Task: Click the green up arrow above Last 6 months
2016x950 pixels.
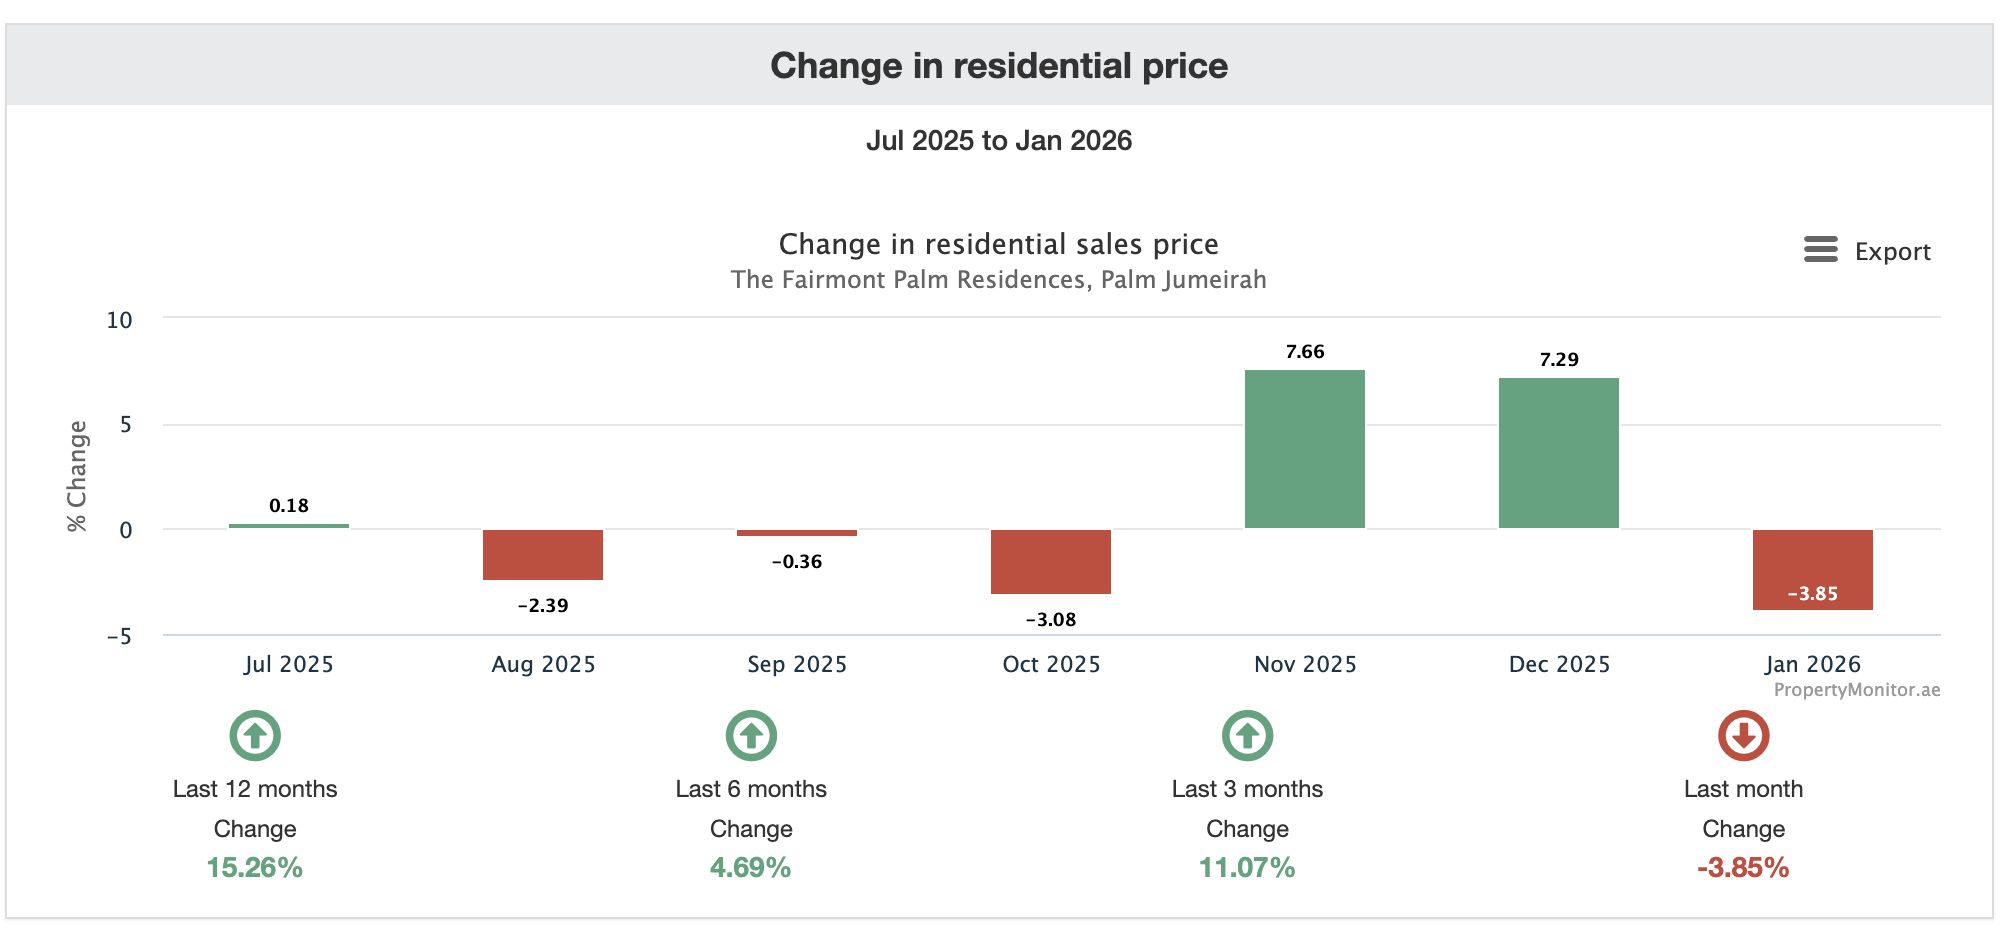Action: (x=751, y=736)
